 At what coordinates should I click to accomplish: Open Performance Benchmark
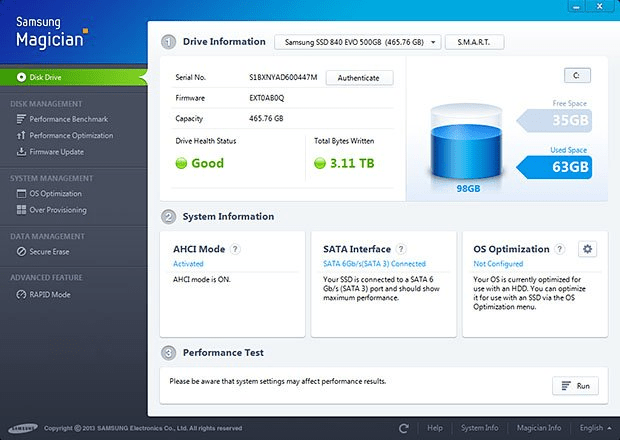tap(68, 119)
